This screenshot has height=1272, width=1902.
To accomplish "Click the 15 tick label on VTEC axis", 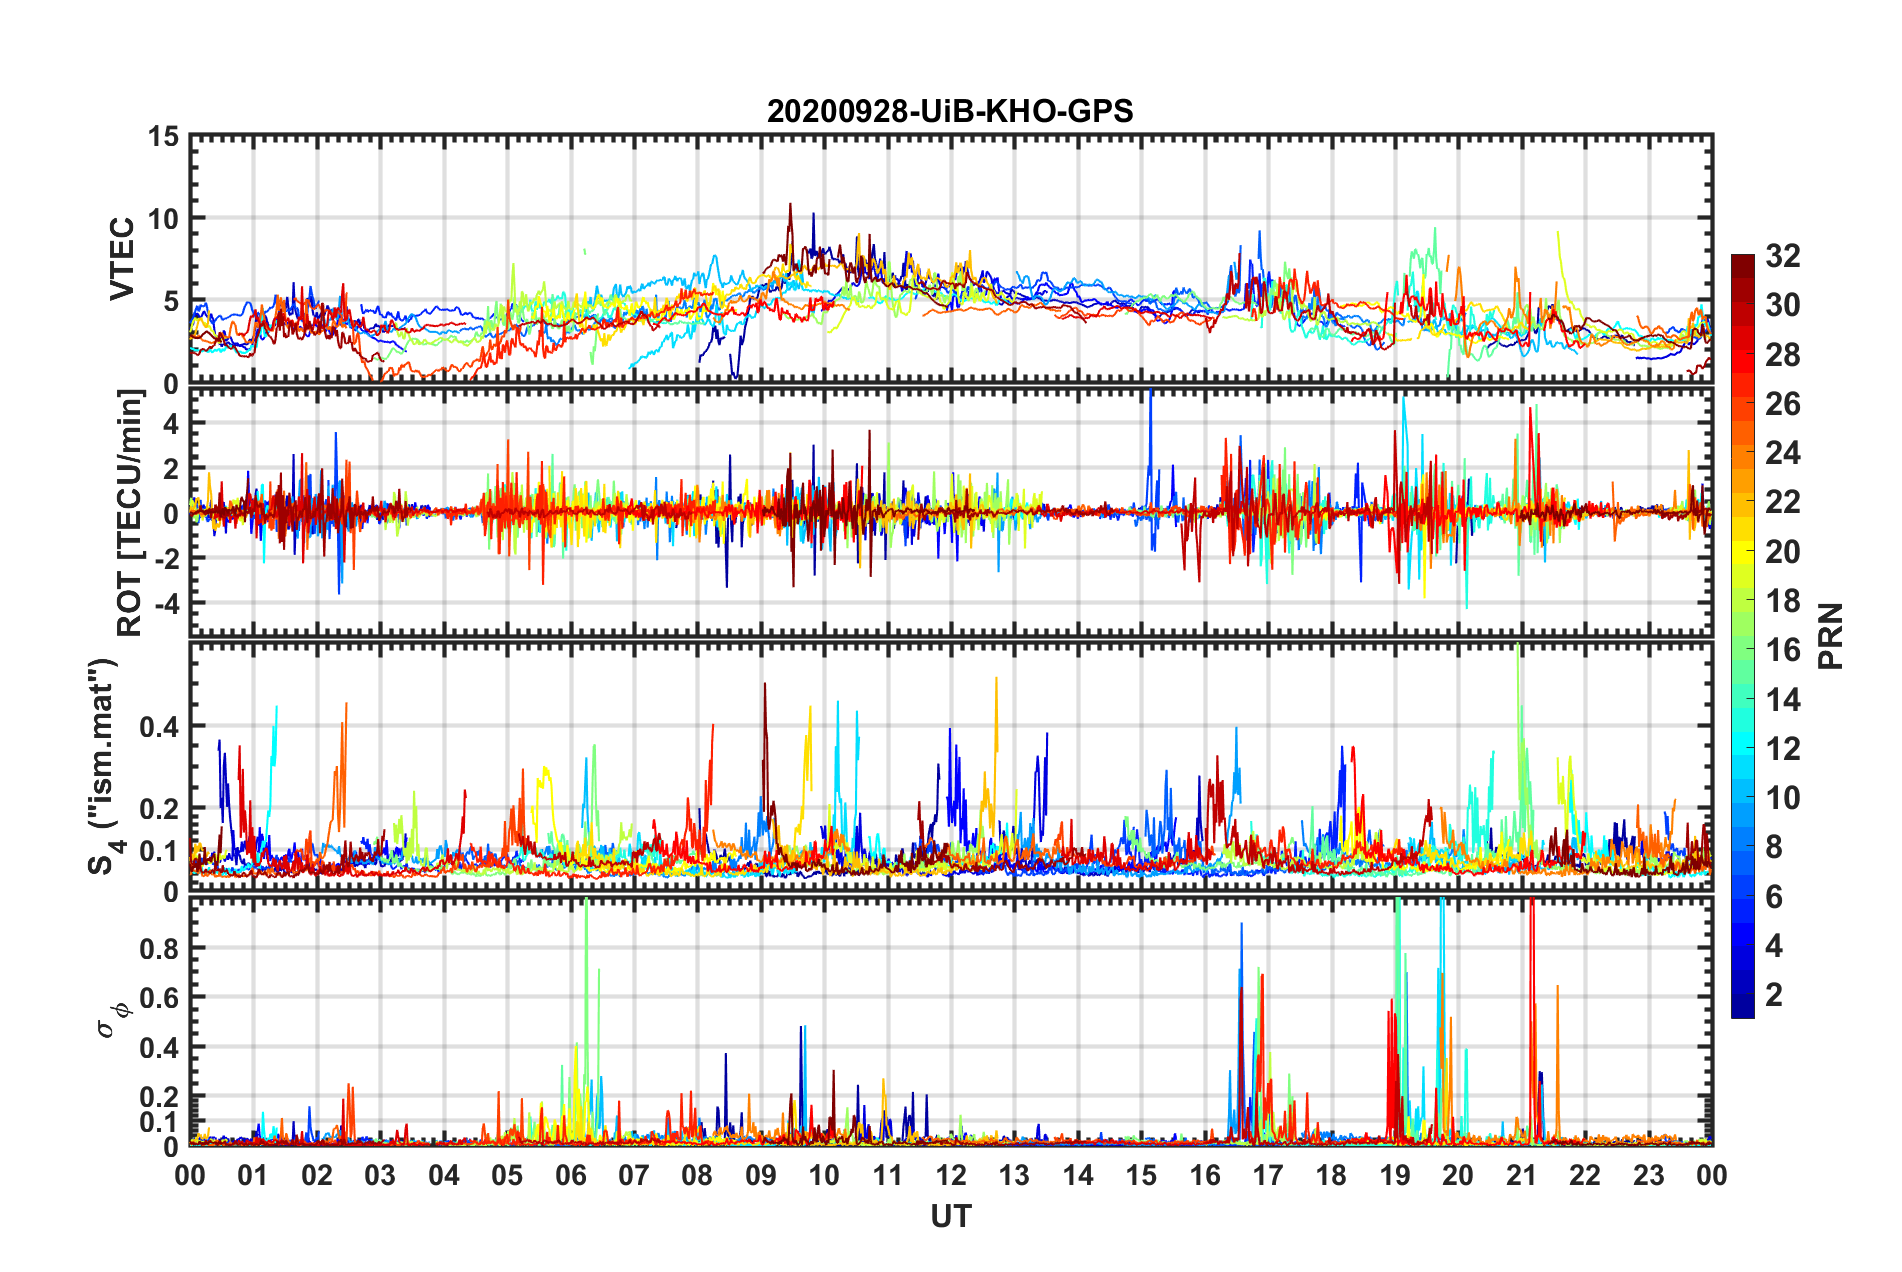I will (163, 136).
